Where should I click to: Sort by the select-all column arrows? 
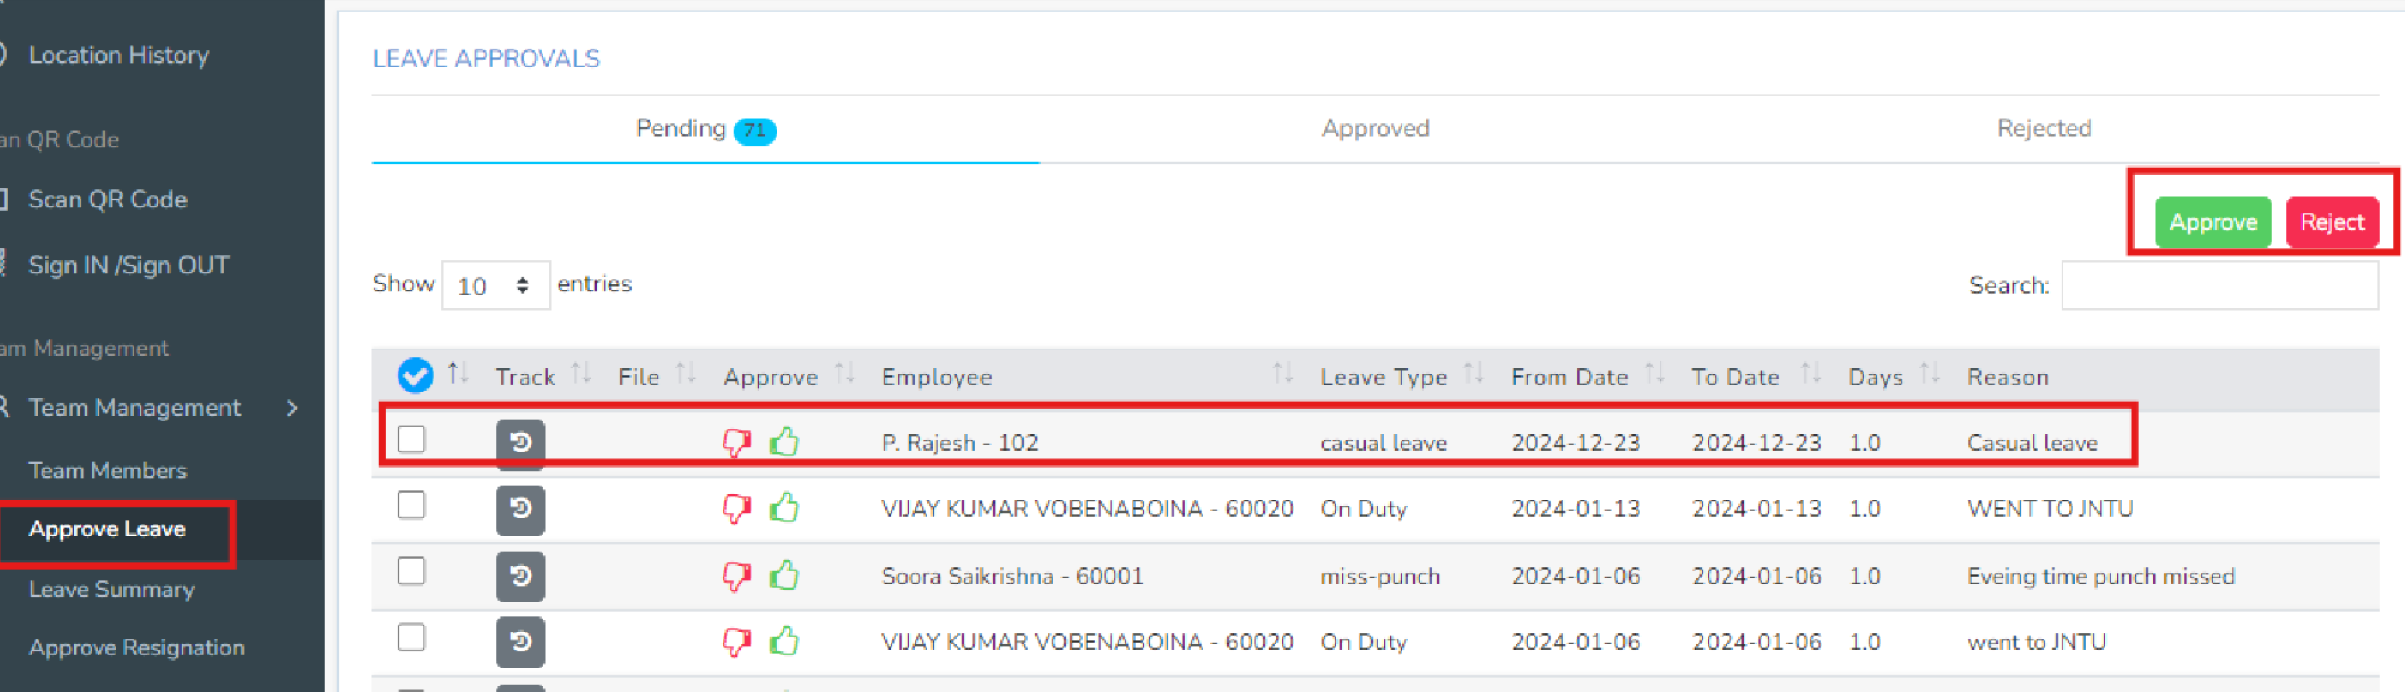458,374
